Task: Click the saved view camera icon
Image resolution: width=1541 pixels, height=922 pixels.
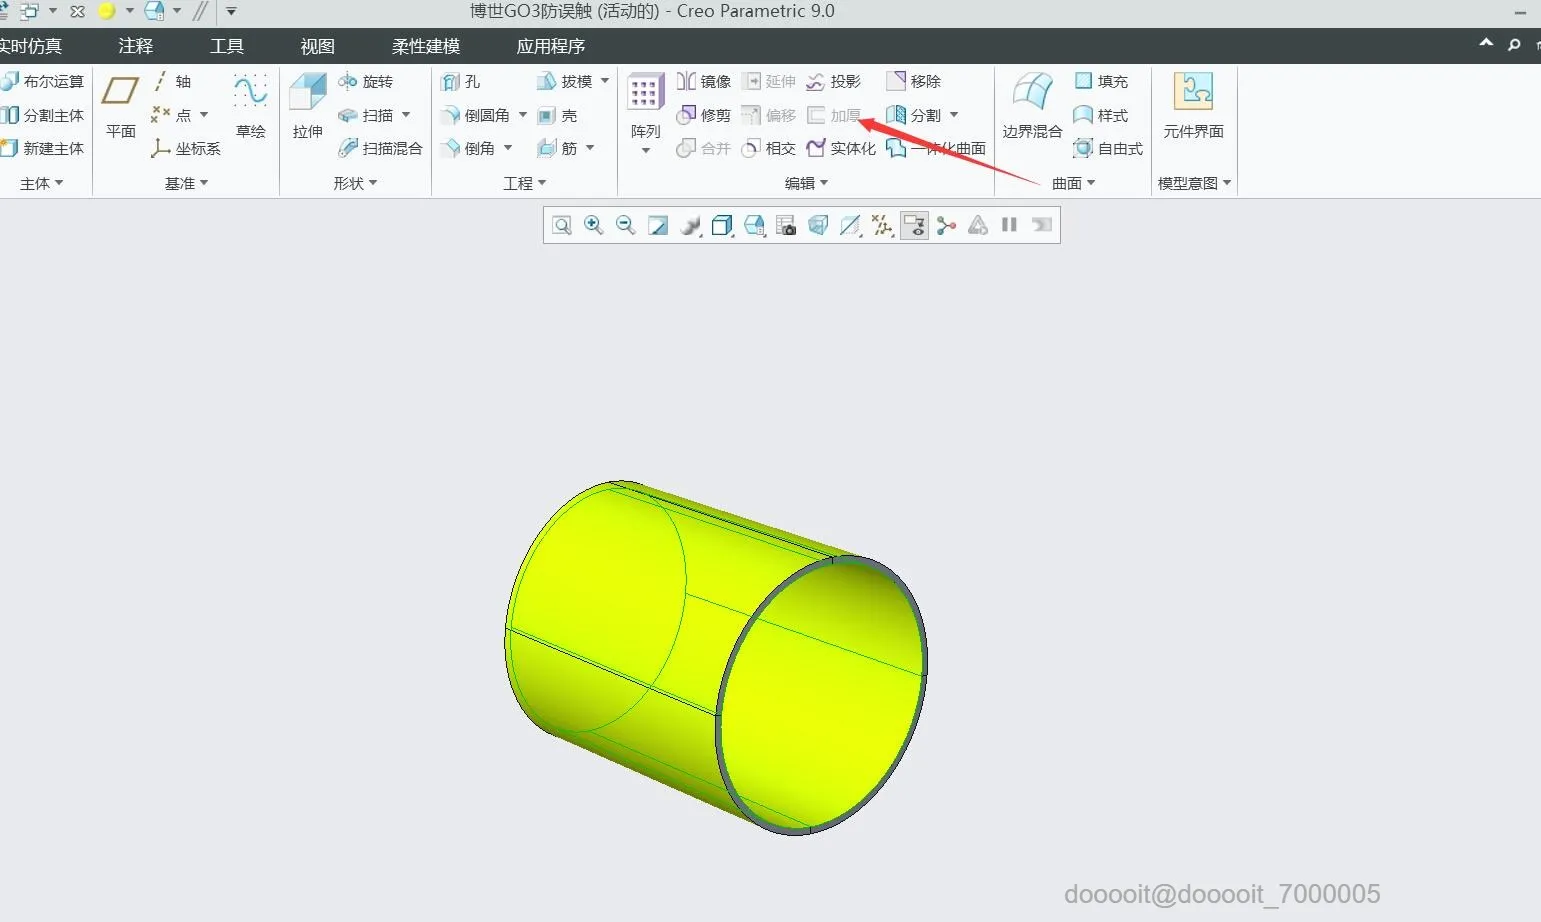Action: pos(786,225)
